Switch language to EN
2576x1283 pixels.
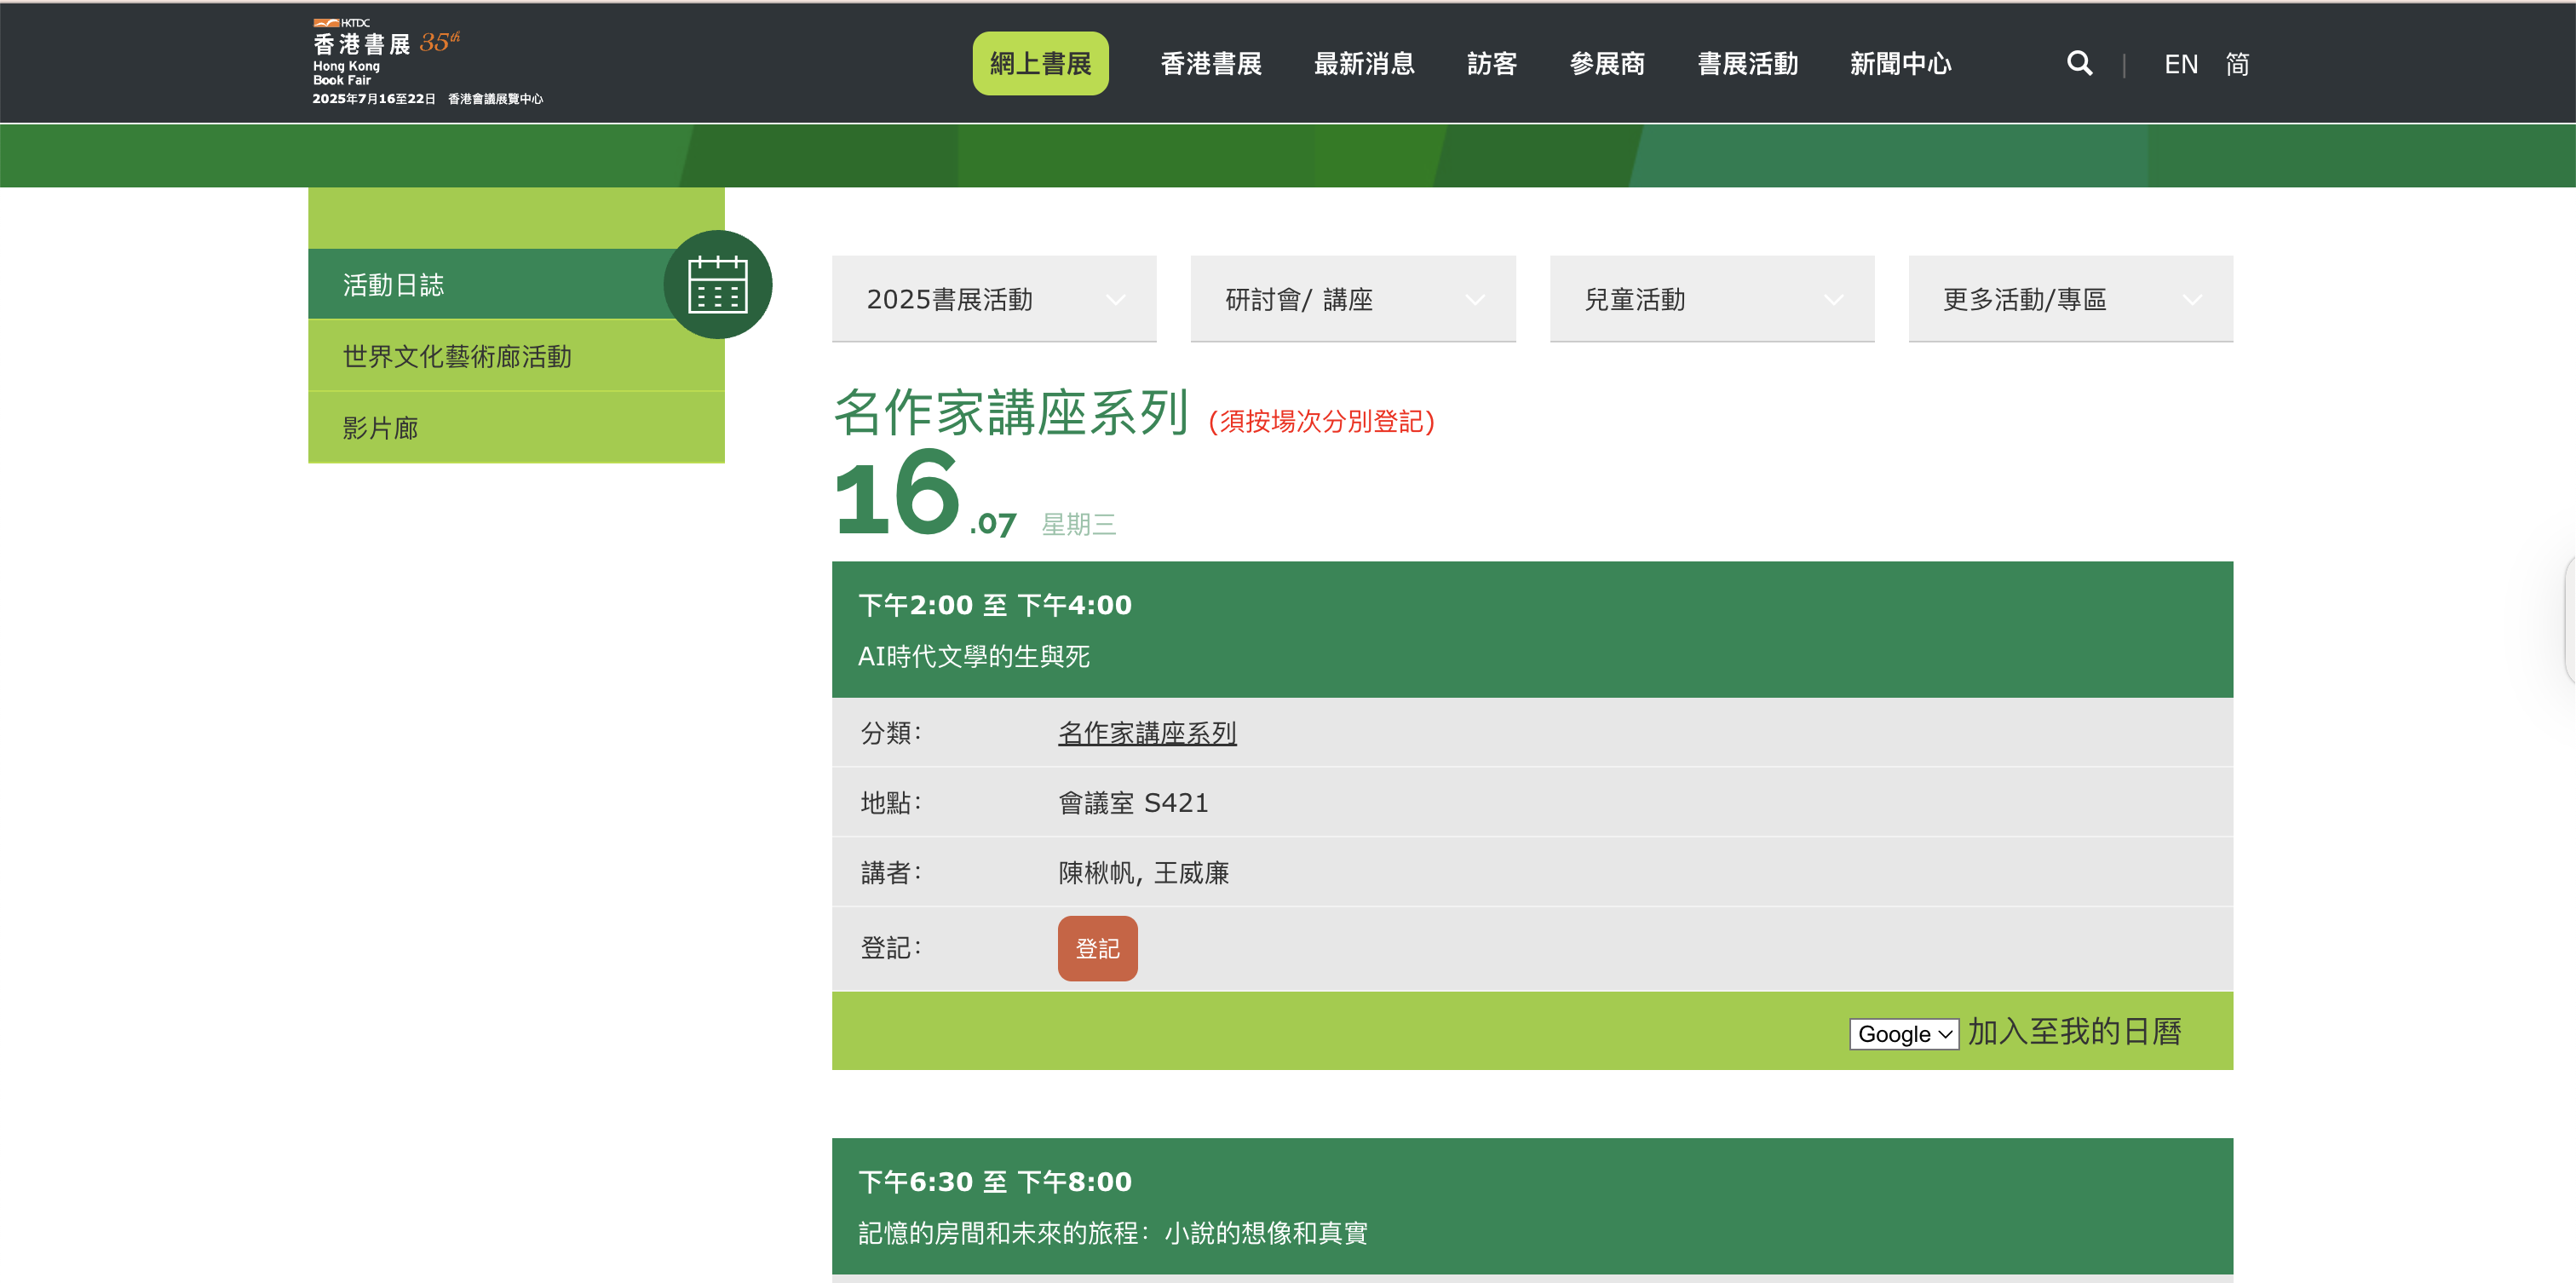click(x=2180, y=64)
